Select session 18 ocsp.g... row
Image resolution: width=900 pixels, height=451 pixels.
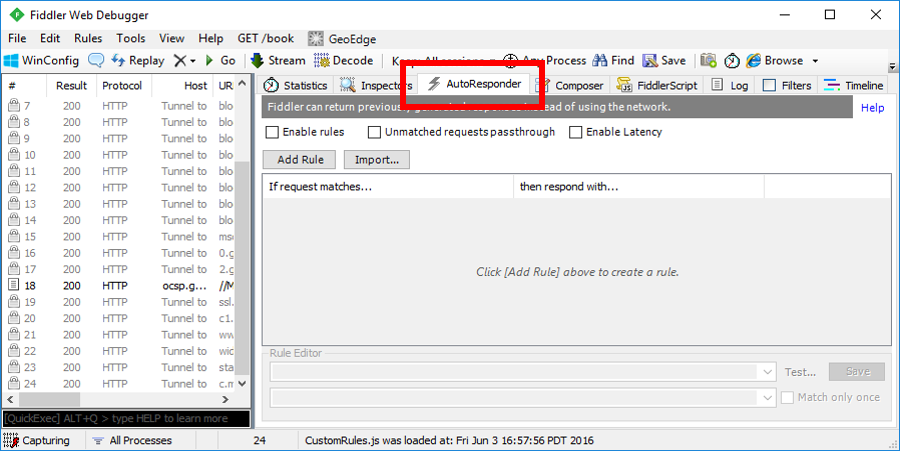tap(120, 286)
